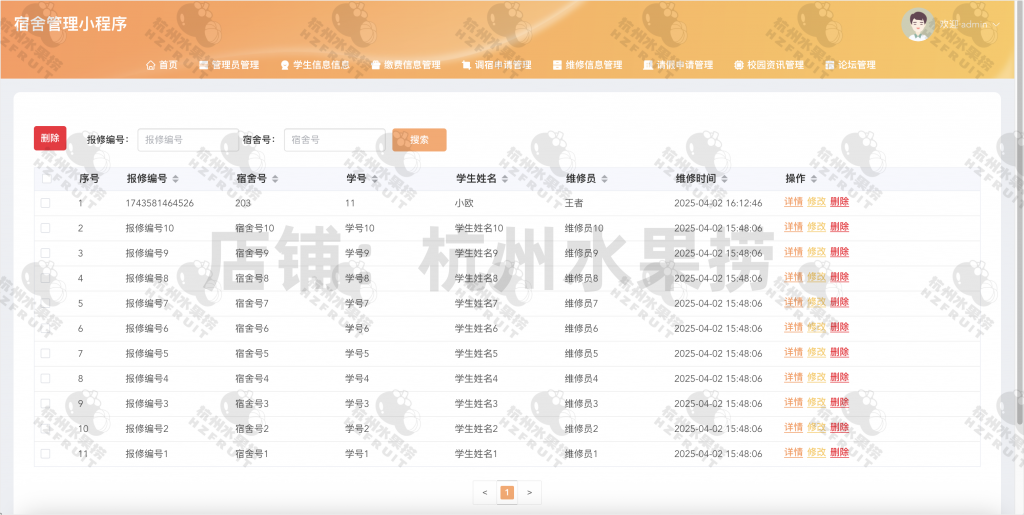1024x515 pixels.
Task: Click 修改 in the 报修编号3 row
Action: 816,402
